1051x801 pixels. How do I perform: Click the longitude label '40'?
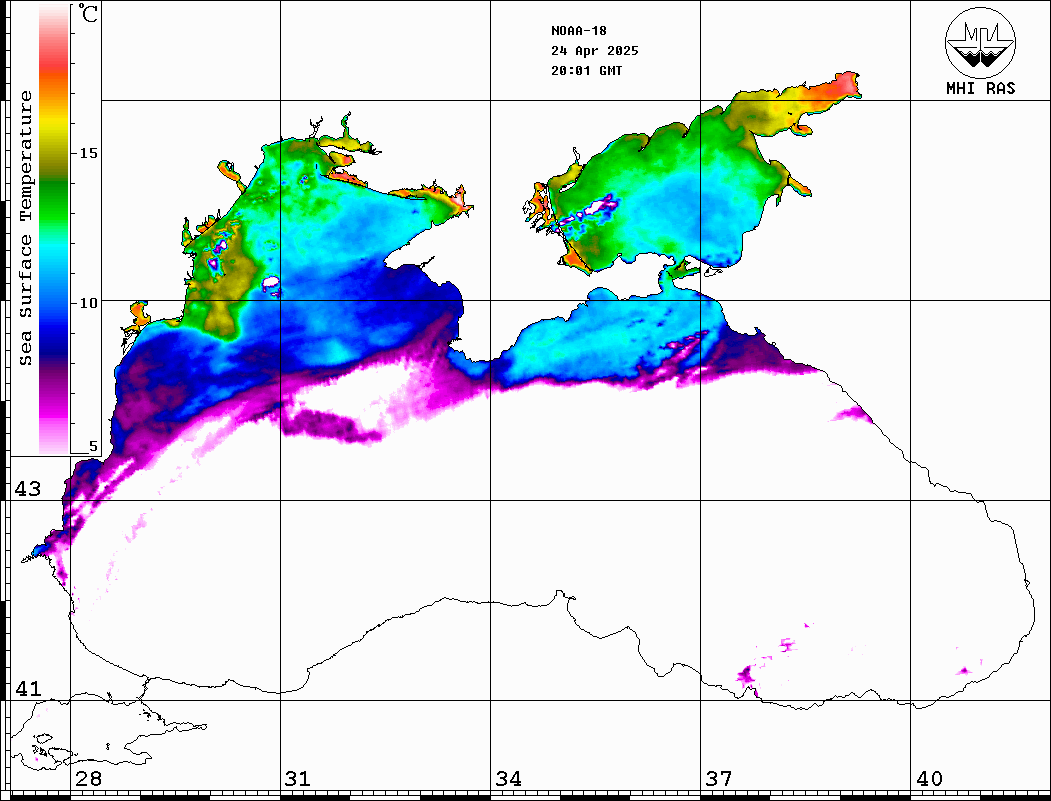(x=929, y=779)
